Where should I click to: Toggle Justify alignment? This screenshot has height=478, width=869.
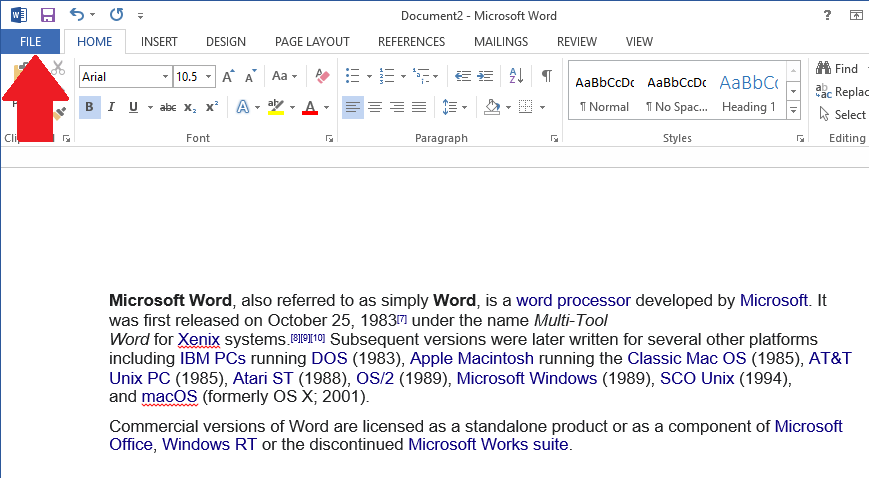(x=419, y=107)
